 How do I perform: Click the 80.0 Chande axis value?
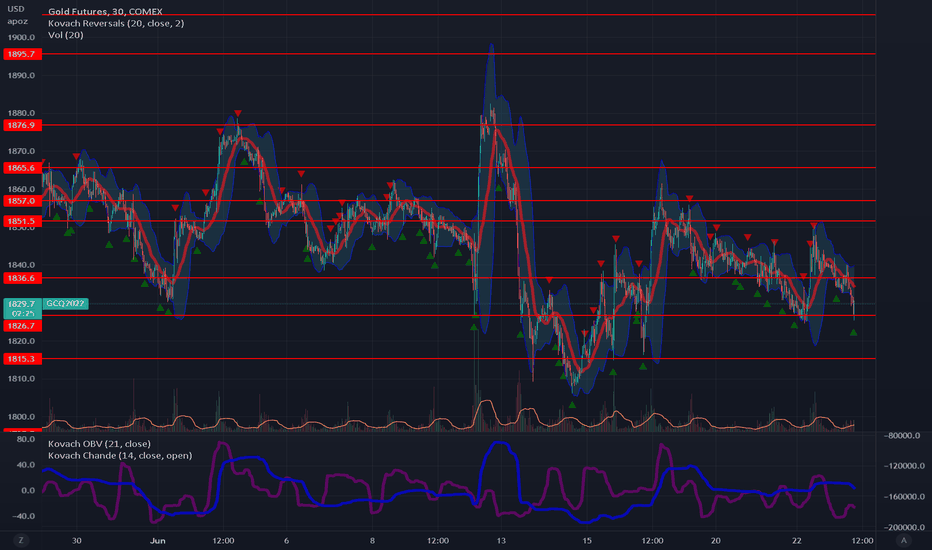click(x=26, y=439)
